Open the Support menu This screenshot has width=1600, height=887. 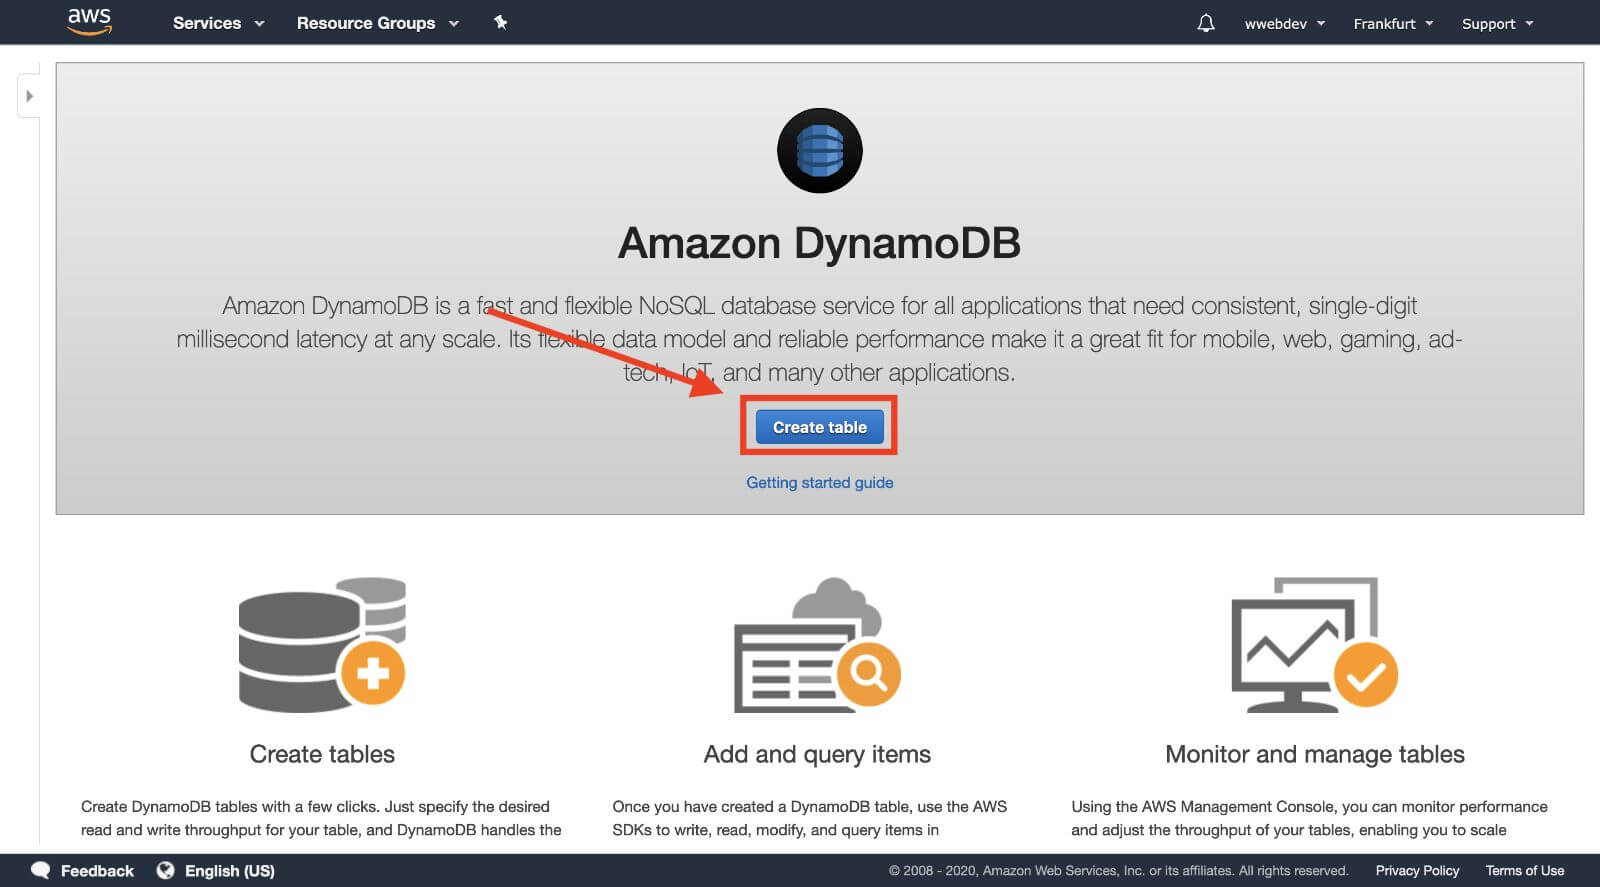1497,23
